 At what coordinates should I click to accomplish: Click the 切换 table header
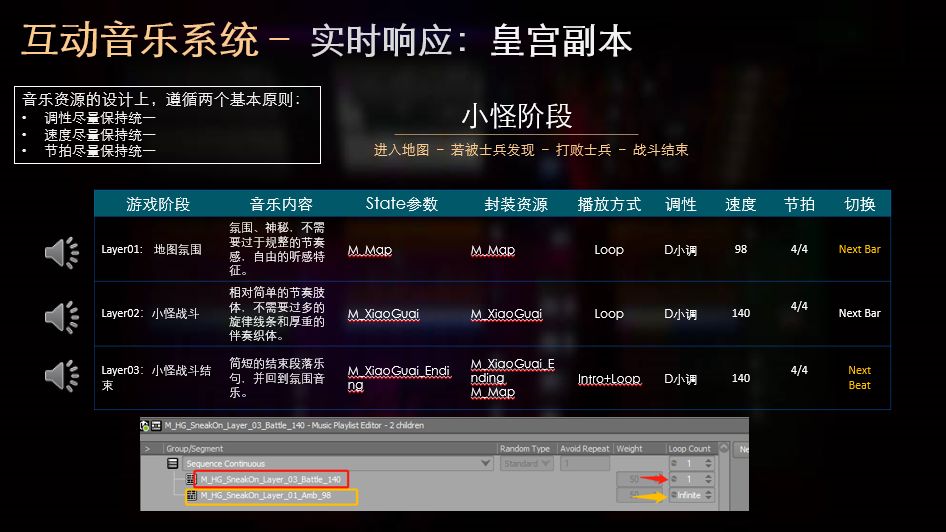[859, 204]
